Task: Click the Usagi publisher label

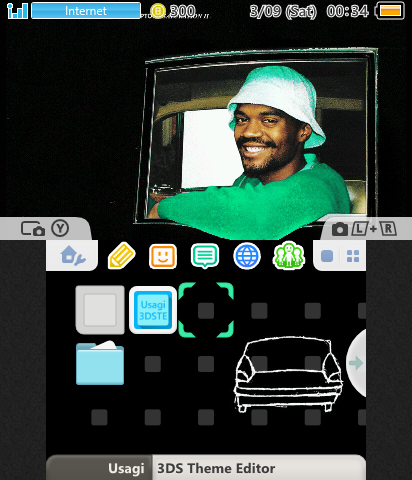Action: [126, 468]
